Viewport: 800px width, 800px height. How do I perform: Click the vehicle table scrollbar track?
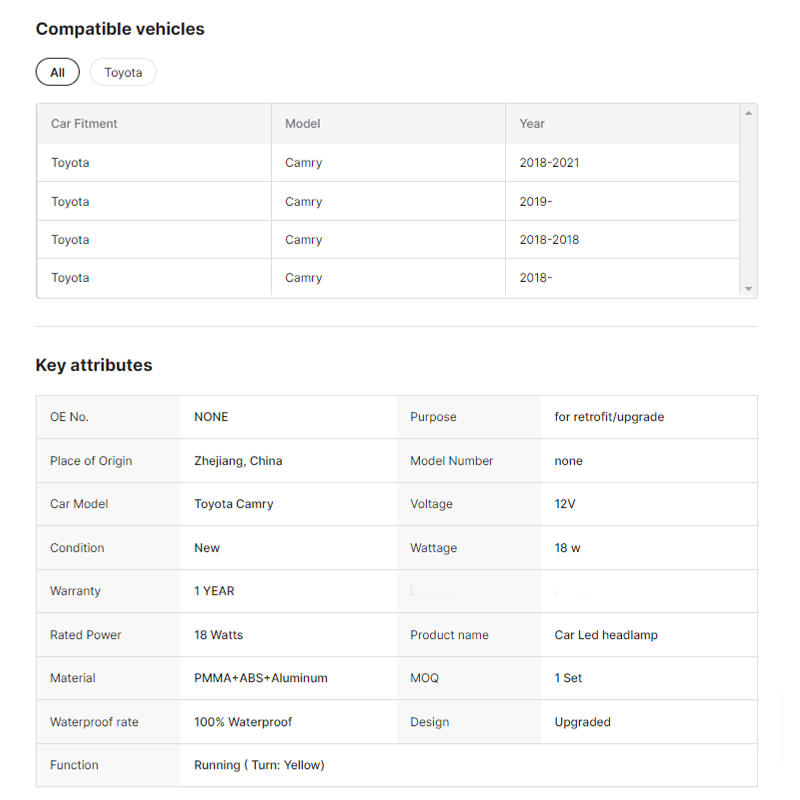(748, 200)
